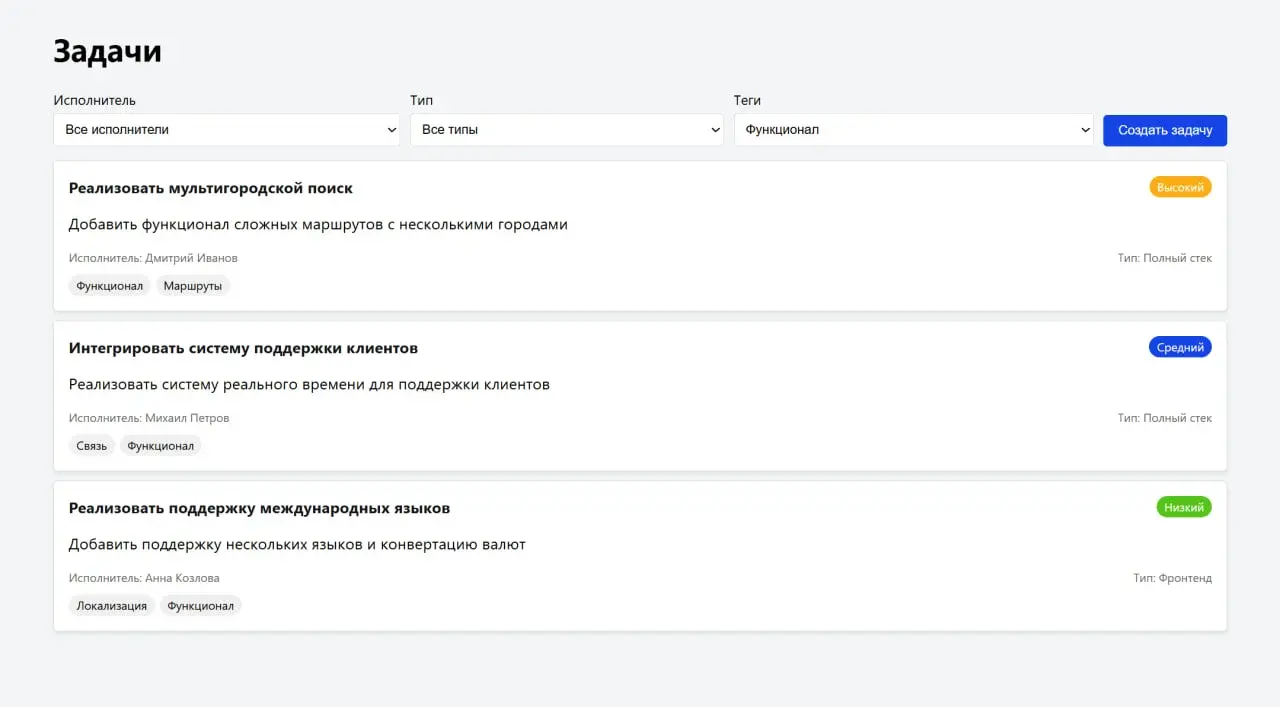Click the "Тип: Фронтенд" label
This screenshot has height=707, width=1280.
1170,578
